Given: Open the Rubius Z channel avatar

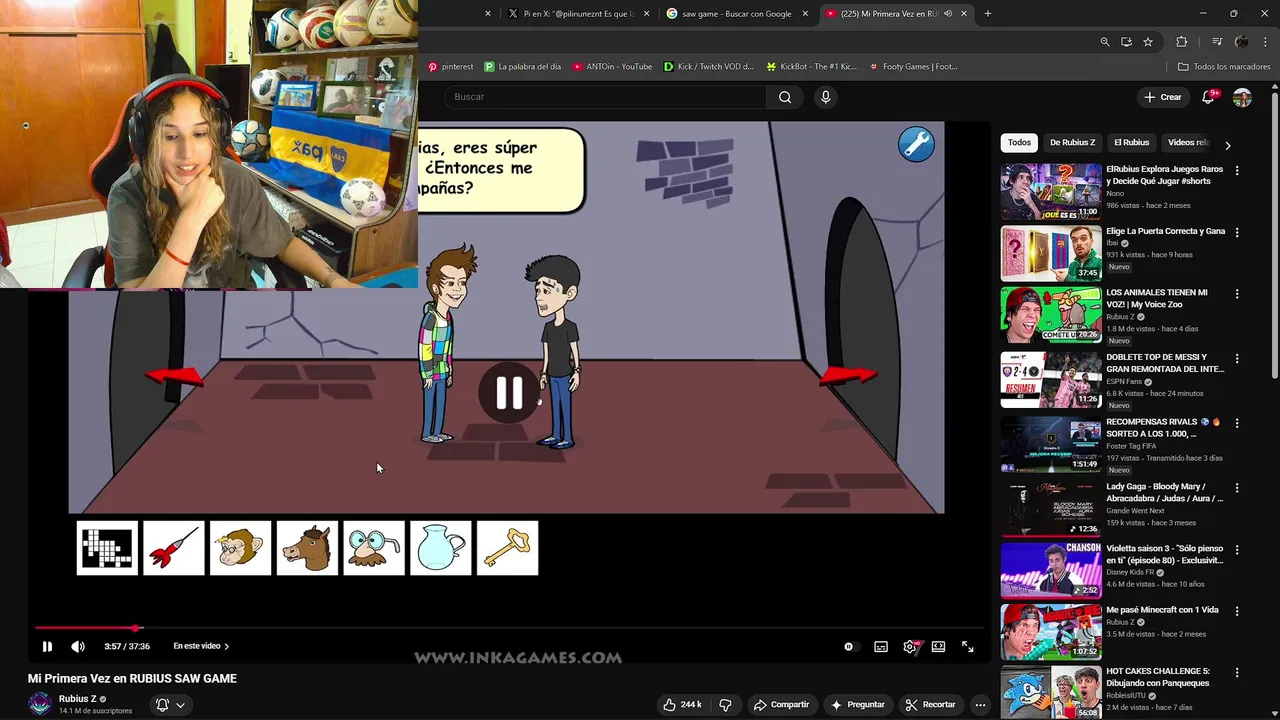Looking at the screenshot, I should 40,704.
